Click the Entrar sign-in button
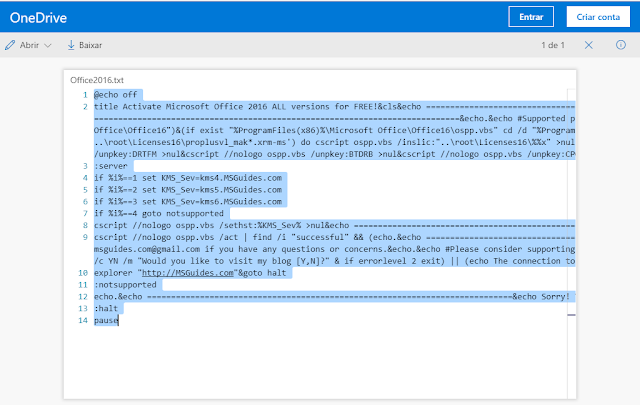This screenshot has height=405, width=640. tap(531, 17)
